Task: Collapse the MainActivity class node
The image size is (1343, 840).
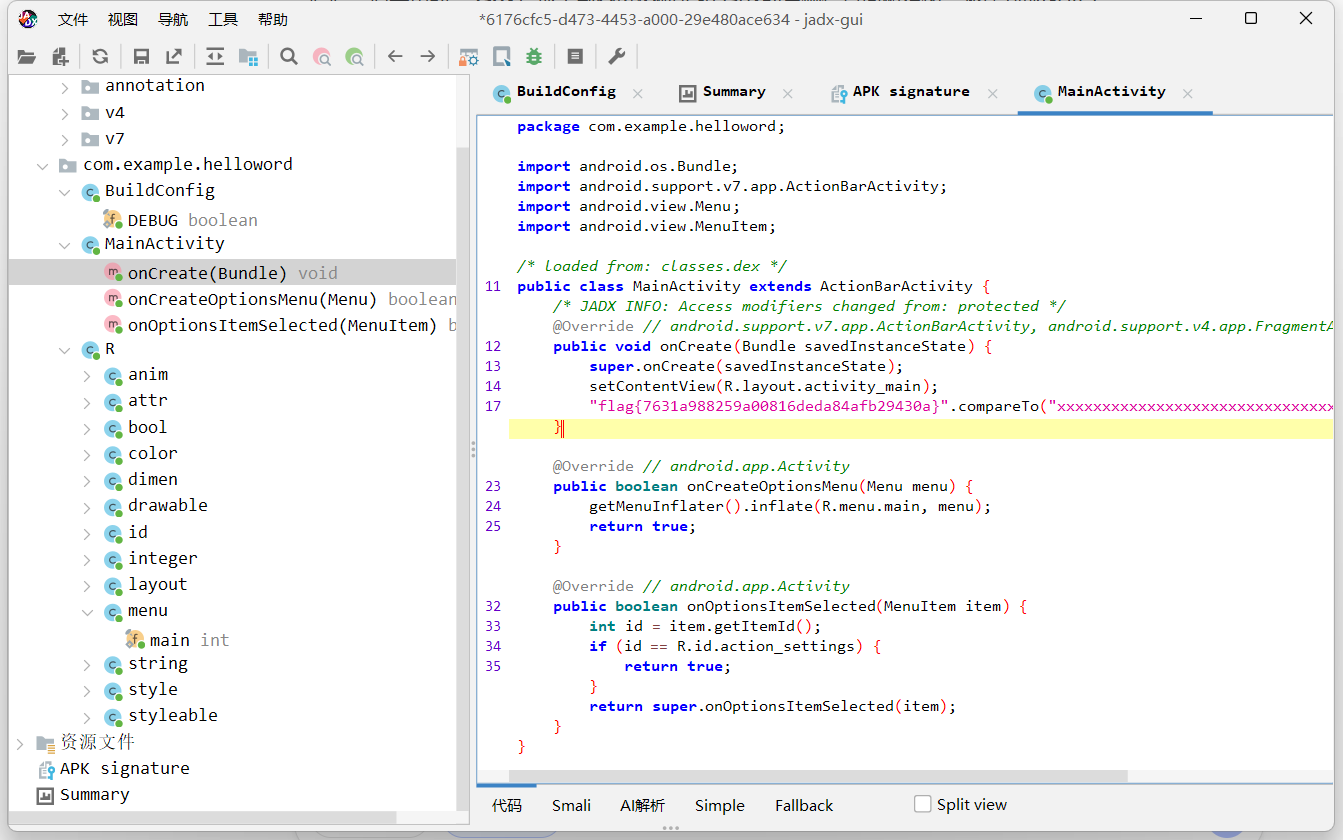Action: click(x=65, y=244)
